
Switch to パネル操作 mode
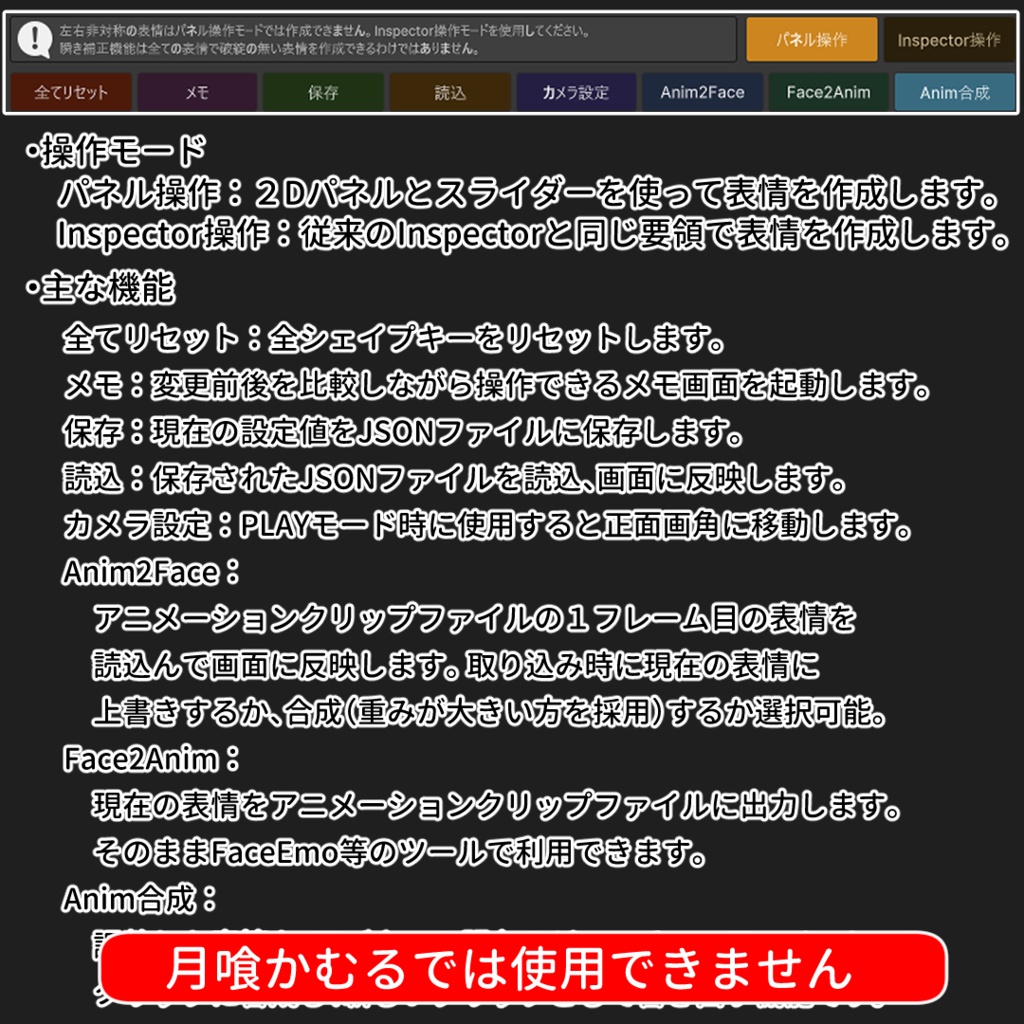click(811, 40)
